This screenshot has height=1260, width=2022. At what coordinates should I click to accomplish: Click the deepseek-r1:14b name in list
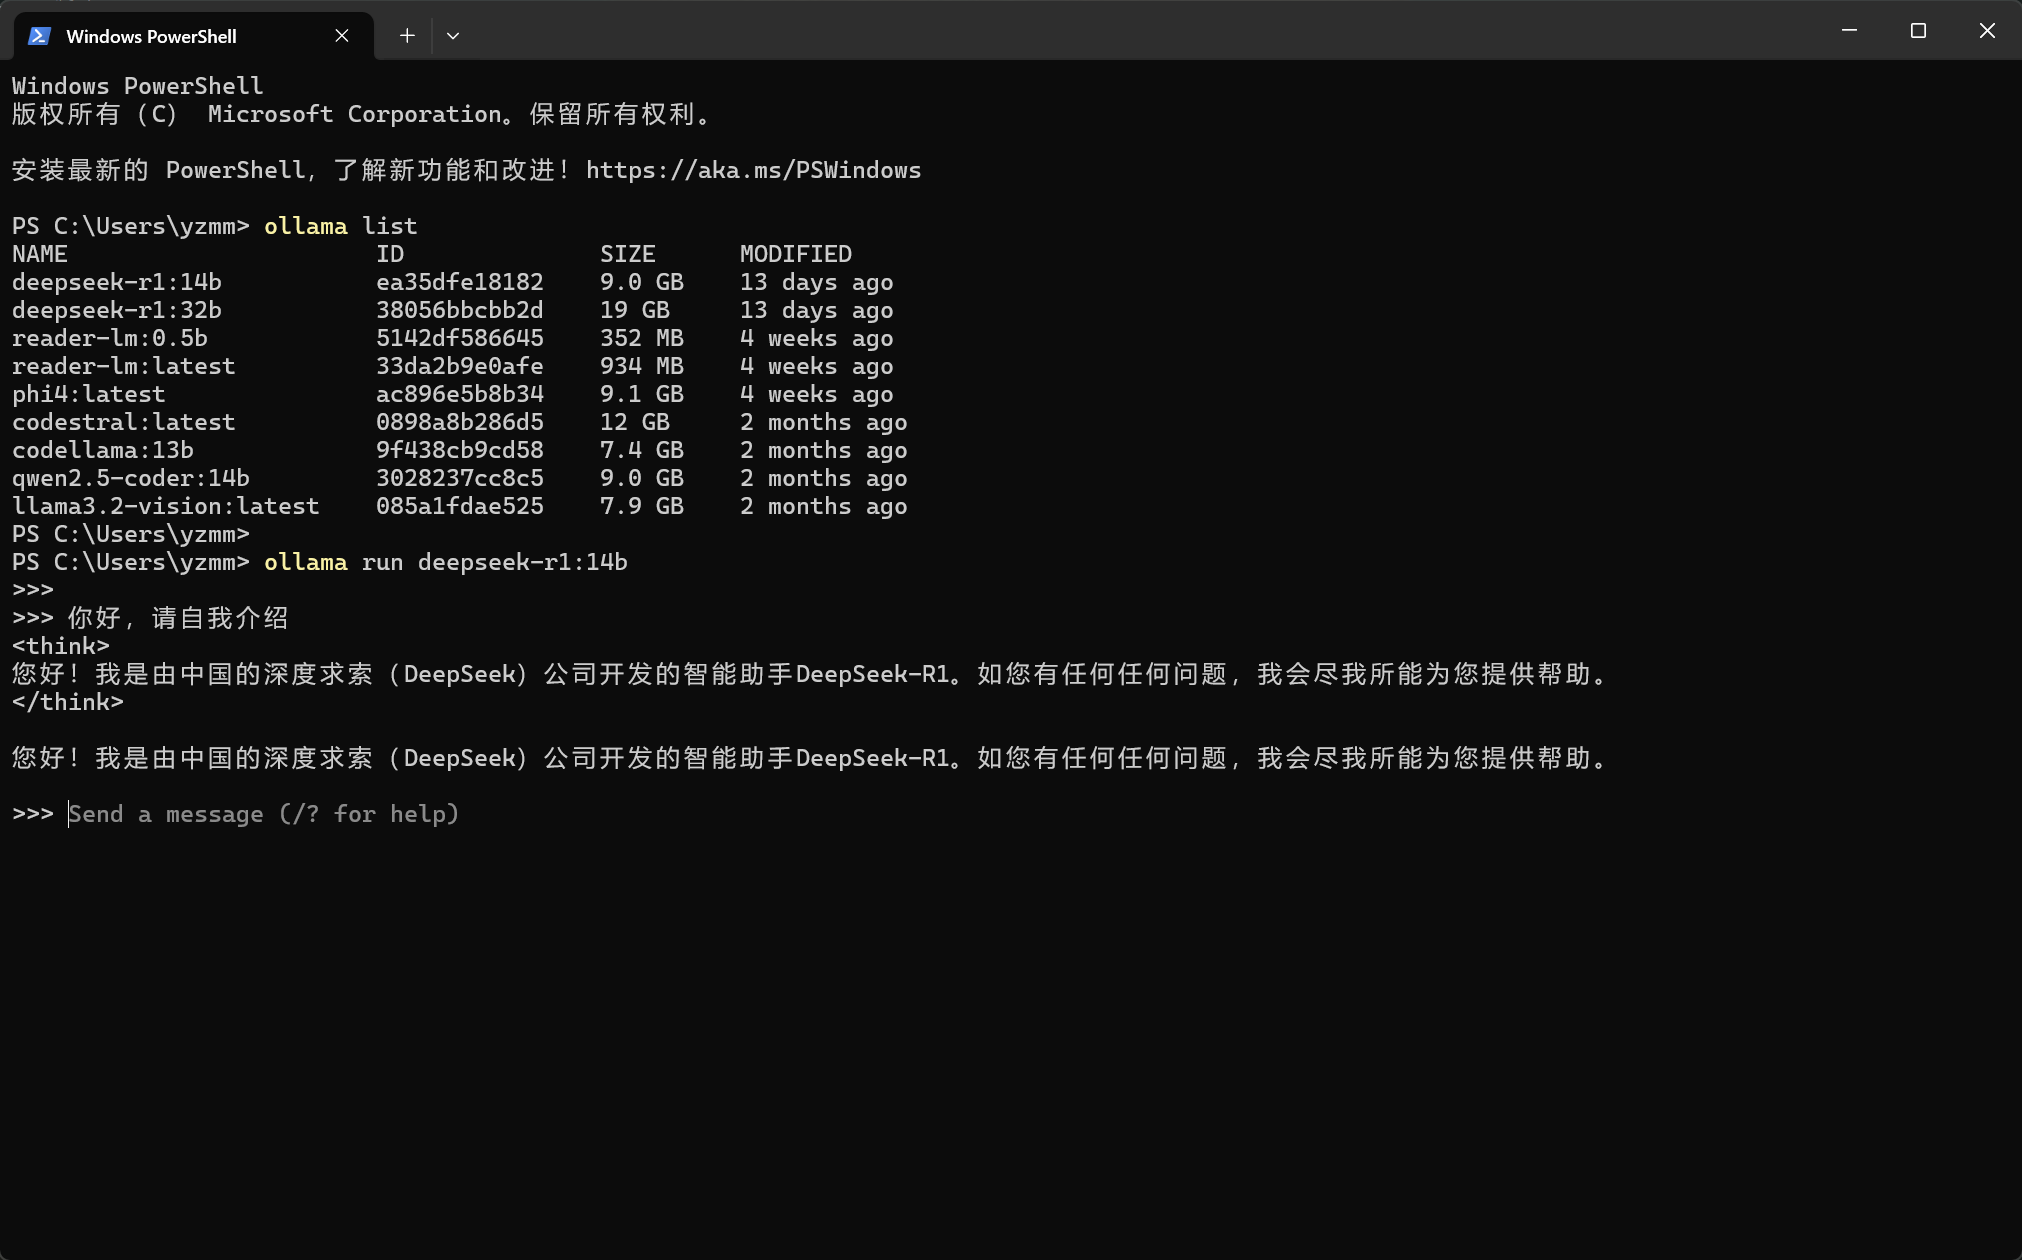click(x=117, y=282)
